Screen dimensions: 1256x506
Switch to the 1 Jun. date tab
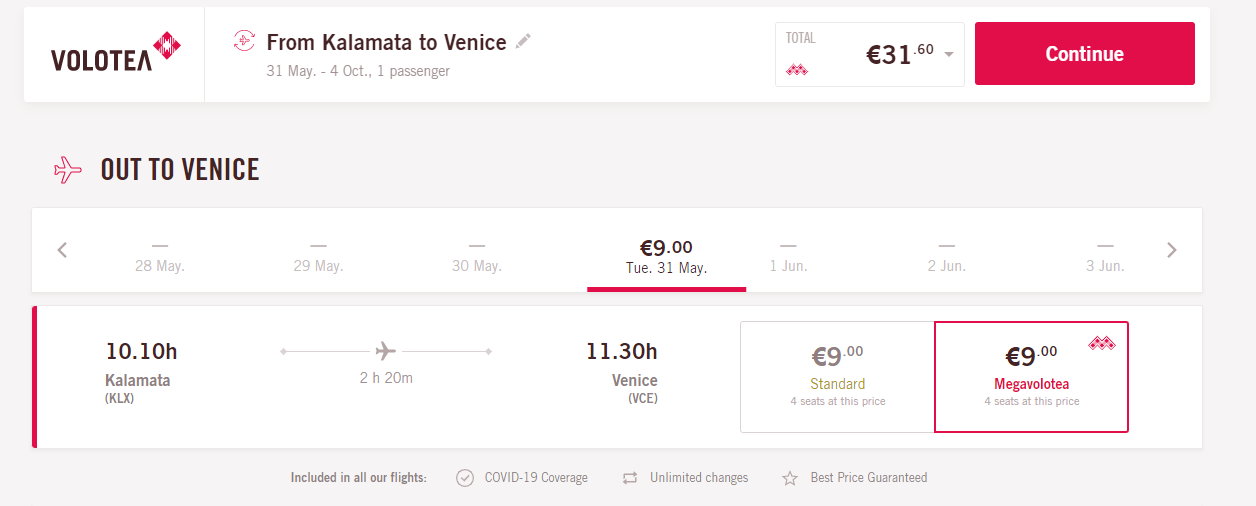pos(788,256)
